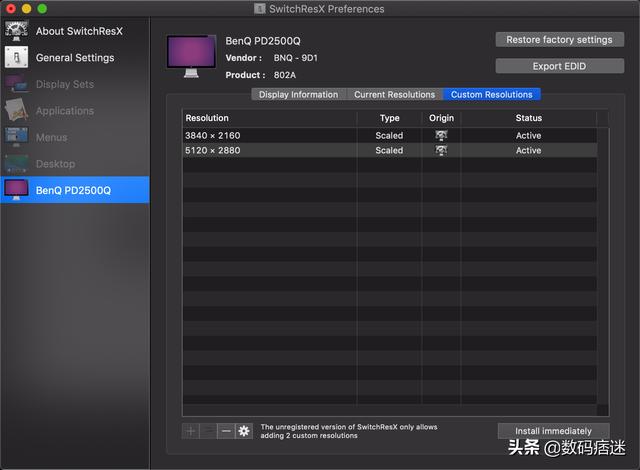Sort by the Origin column header
The image size is (640, 470).
click(441, 118)
